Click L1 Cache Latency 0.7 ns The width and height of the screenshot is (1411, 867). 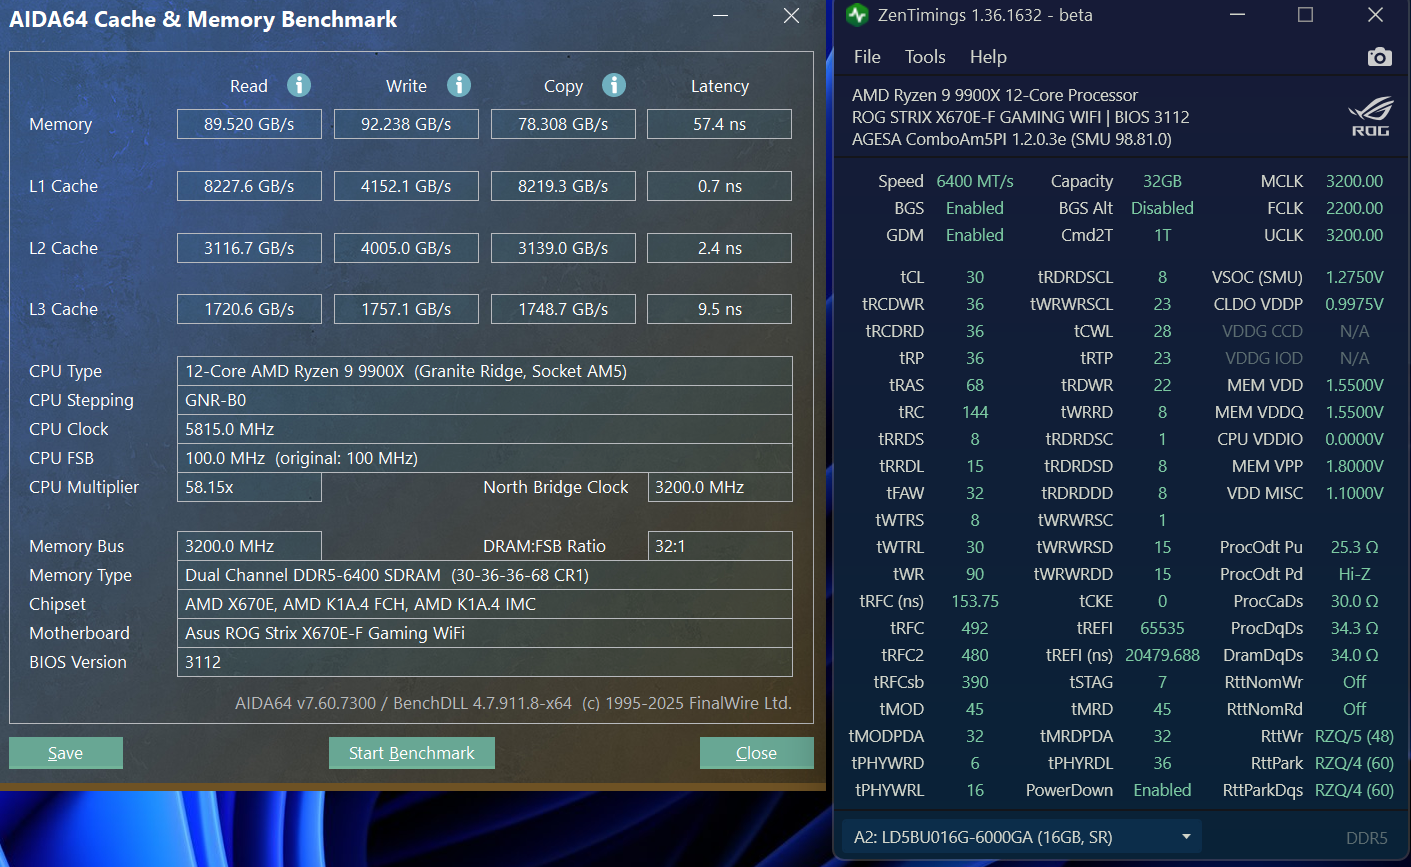click(x=720, y=186)
